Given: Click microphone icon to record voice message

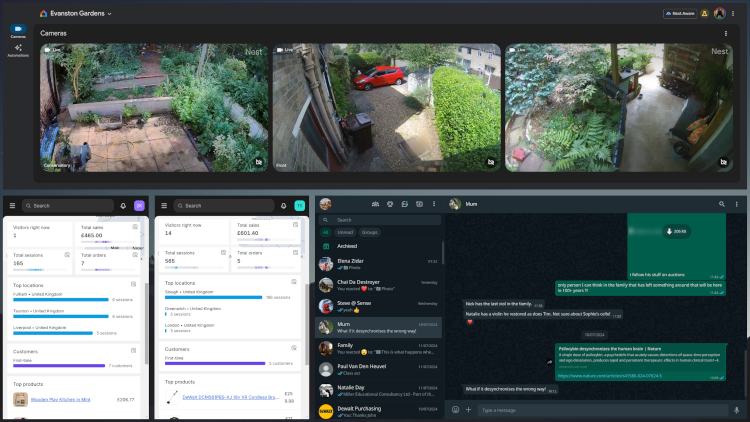Looking at the screenshot, I should point(736,409).
